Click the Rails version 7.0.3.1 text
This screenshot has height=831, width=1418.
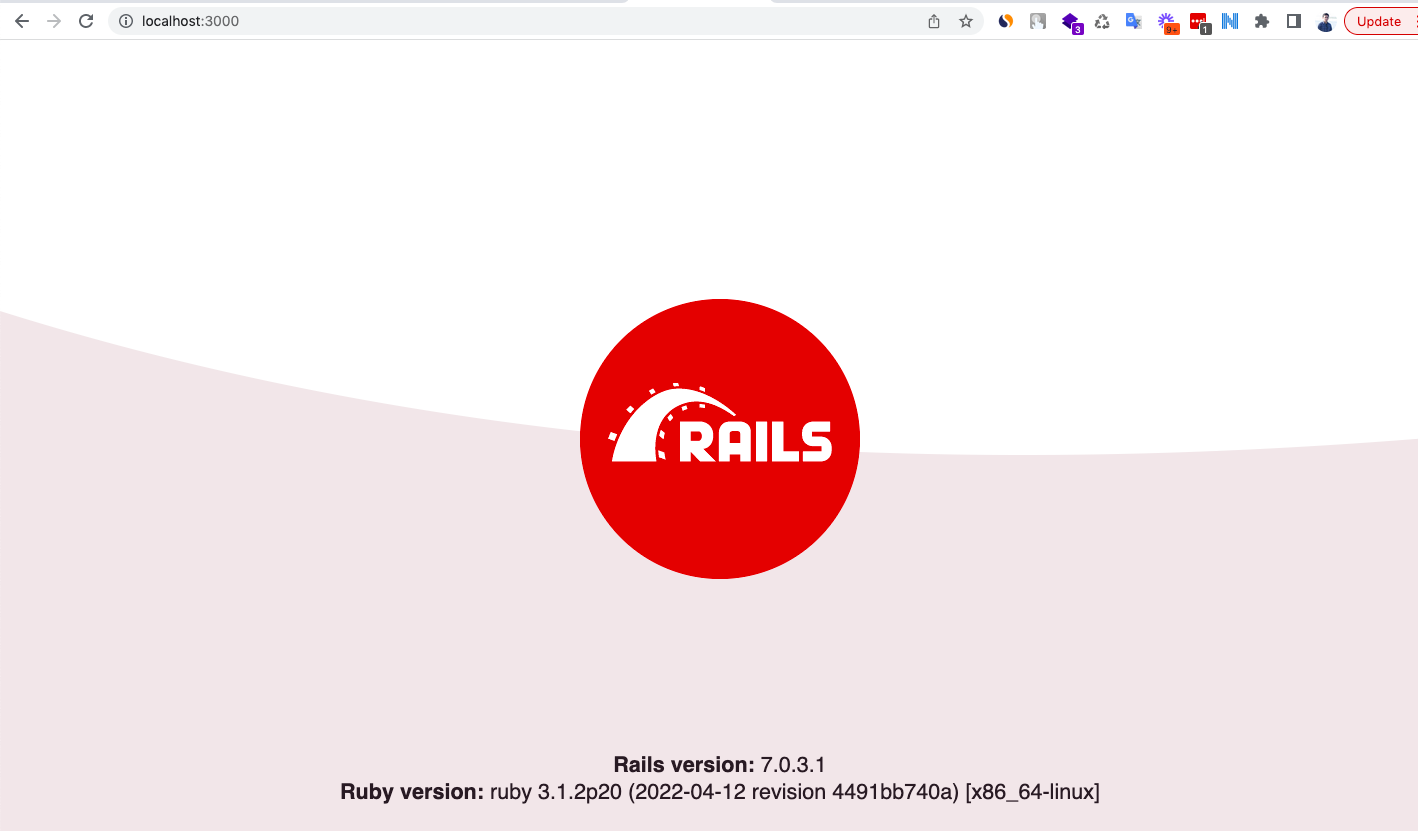720,765
